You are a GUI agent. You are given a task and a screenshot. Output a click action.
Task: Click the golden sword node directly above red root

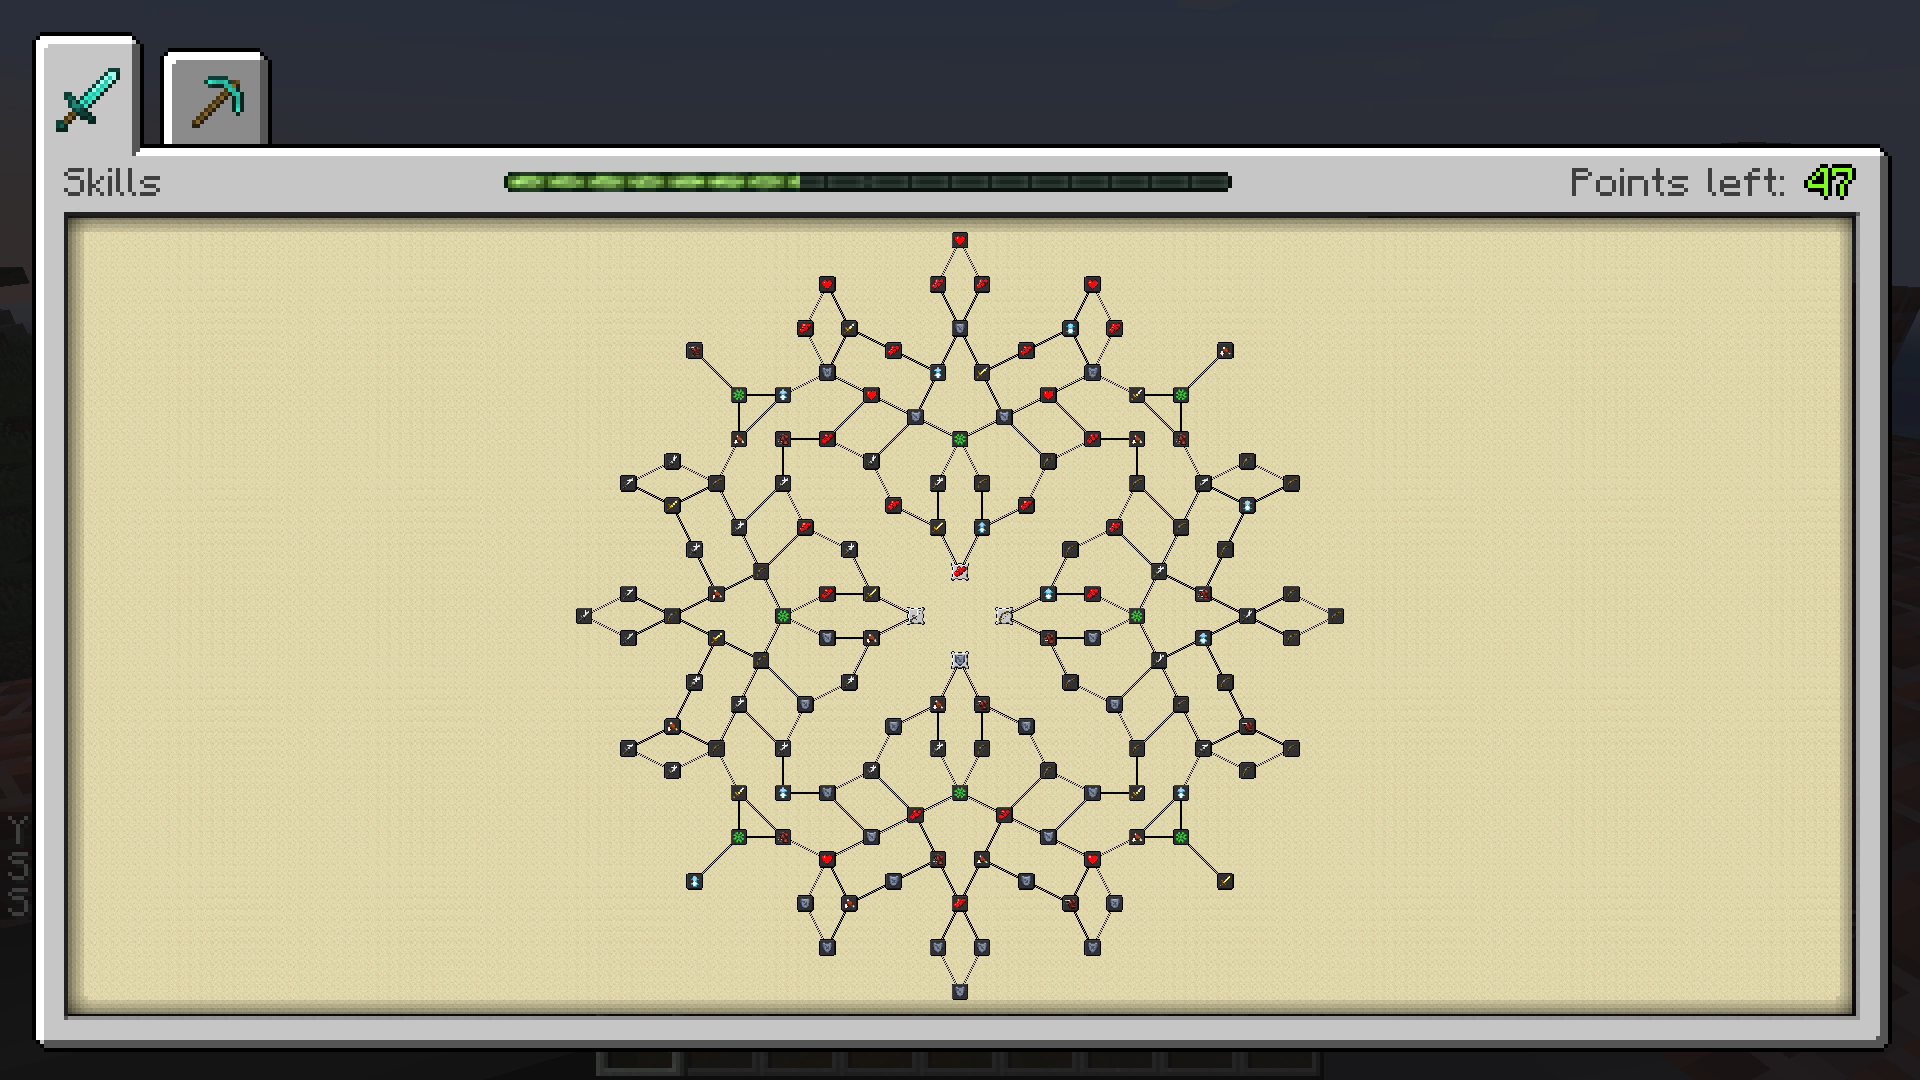point(938,527)
